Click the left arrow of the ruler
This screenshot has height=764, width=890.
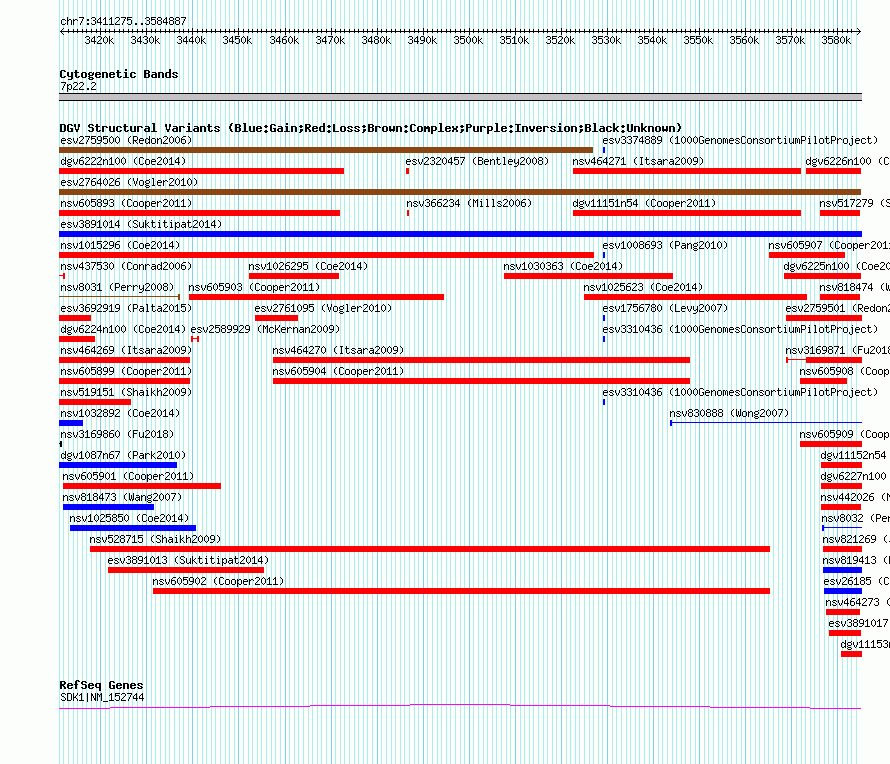[62, 31]
